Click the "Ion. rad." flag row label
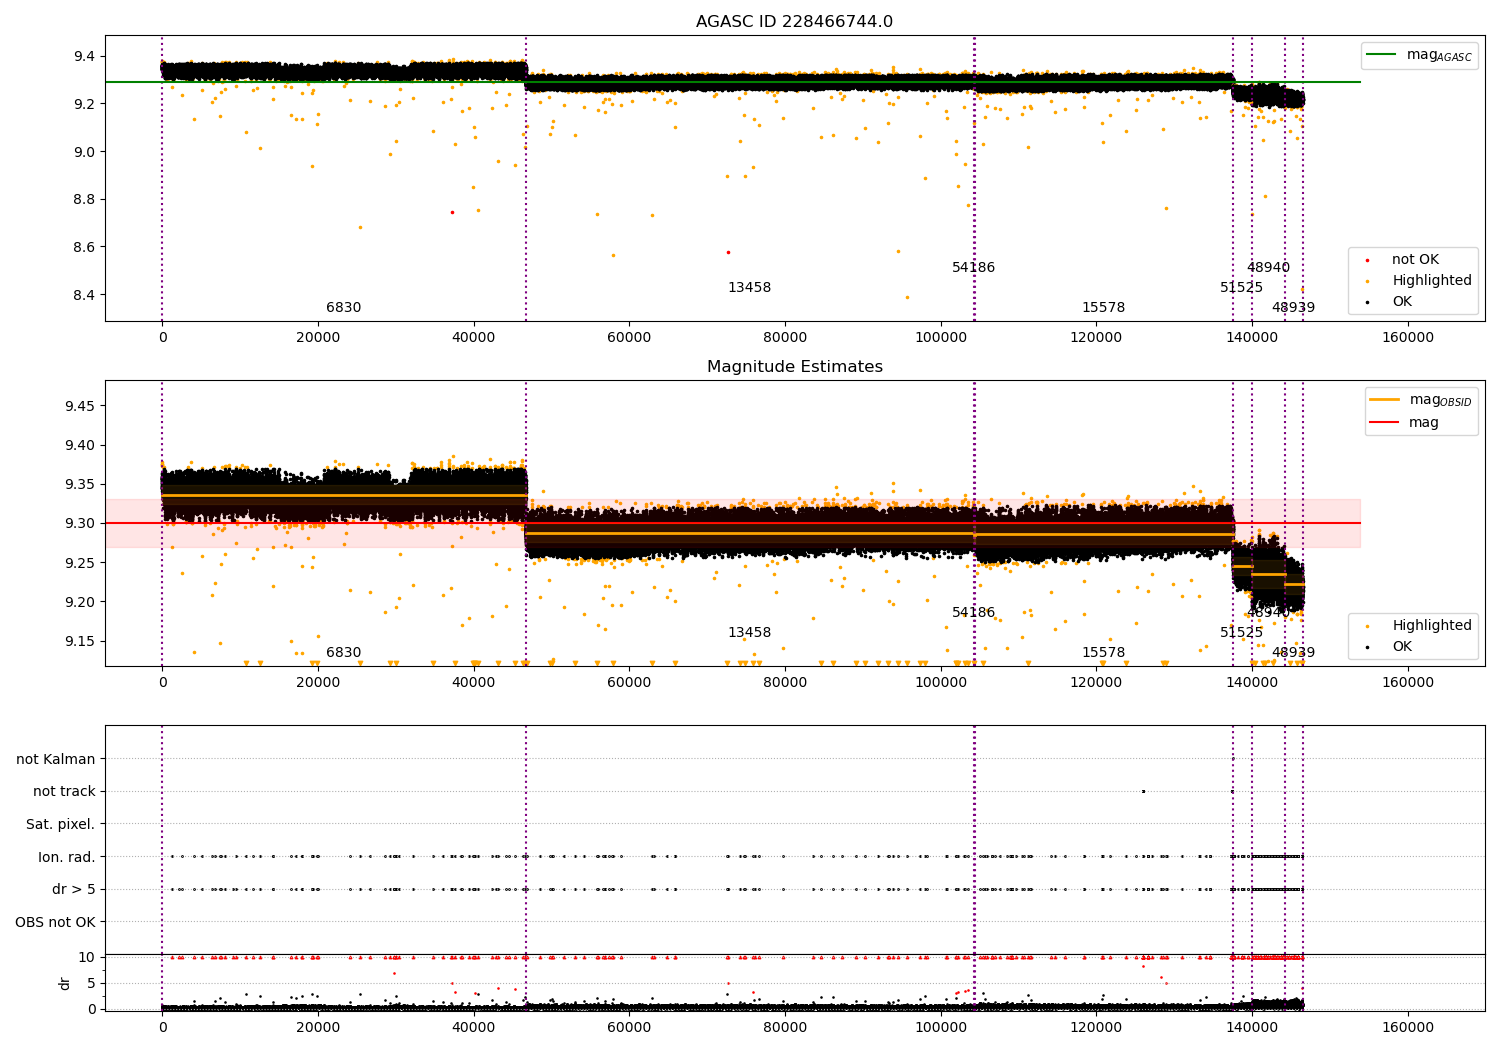 pyautogui.click(x=67, y=857)
